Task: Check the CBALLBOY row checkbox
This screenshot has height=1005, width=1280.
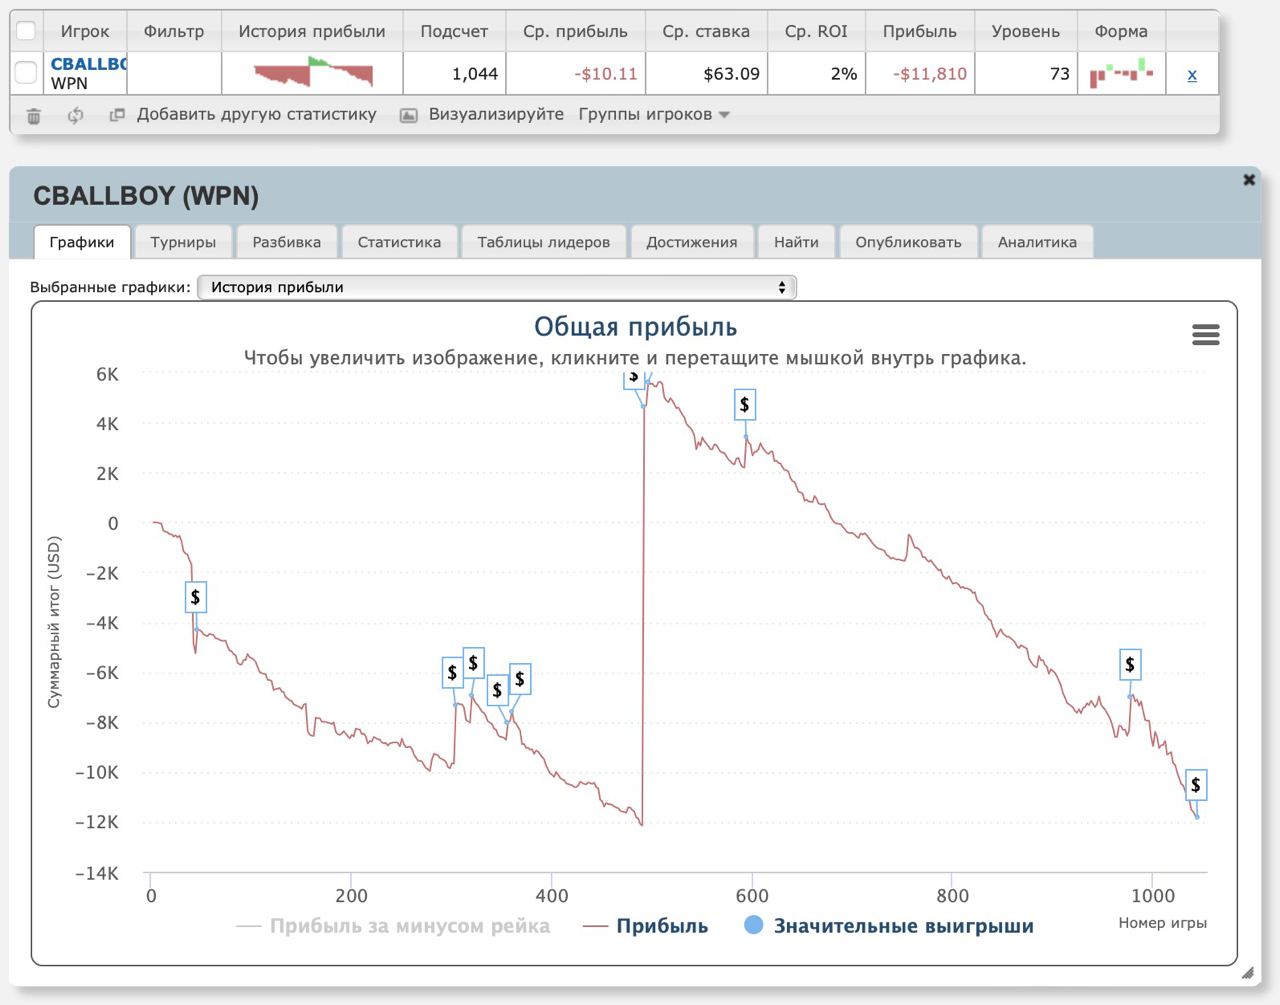Action: point(26,73)
